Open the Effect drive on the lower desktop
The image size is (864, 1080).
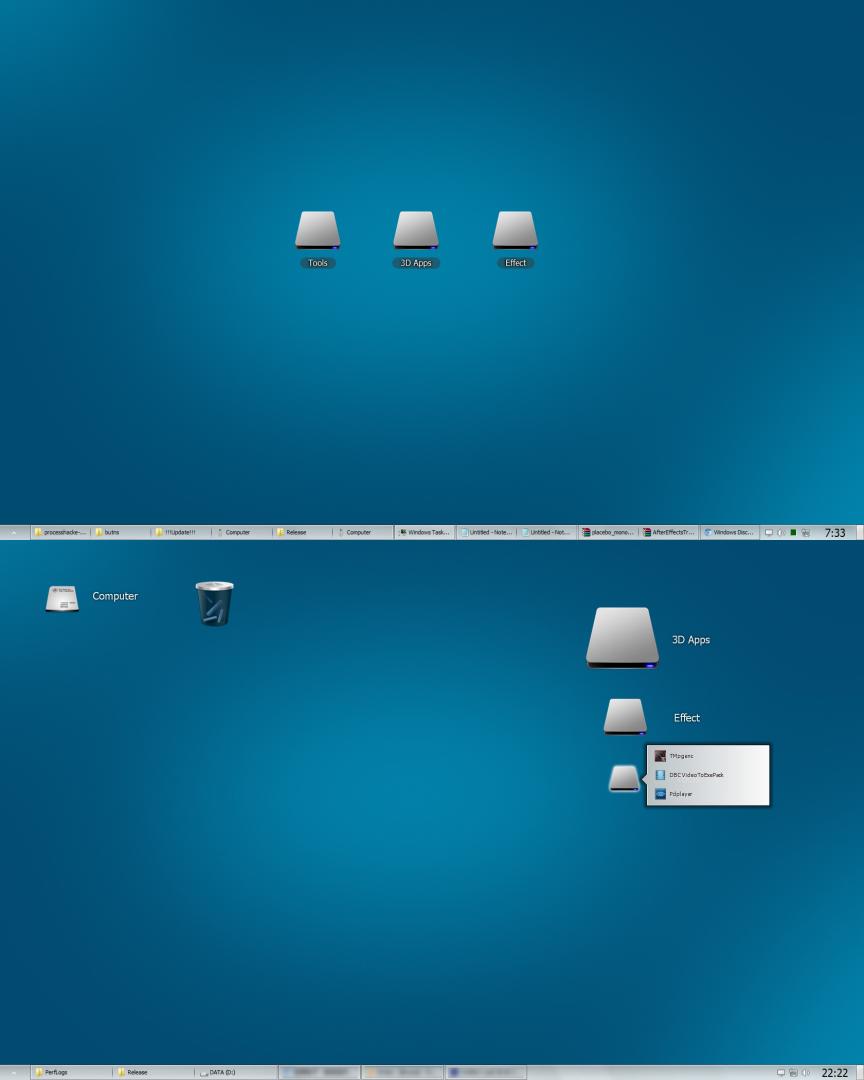point(624,715)
